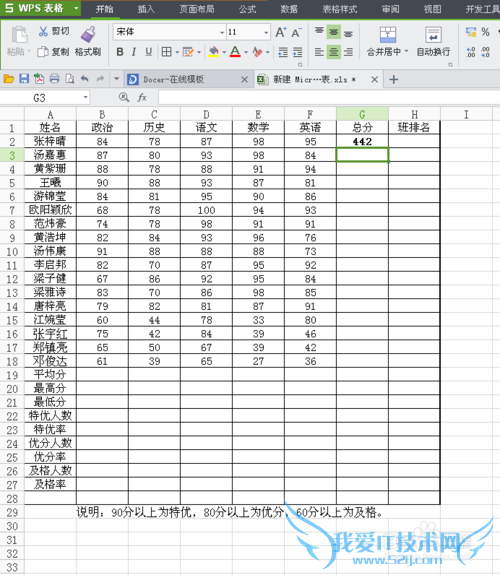This screenshot has width=500, height=575.
Task: Select the 班排名 header cell
Action: 414,127
